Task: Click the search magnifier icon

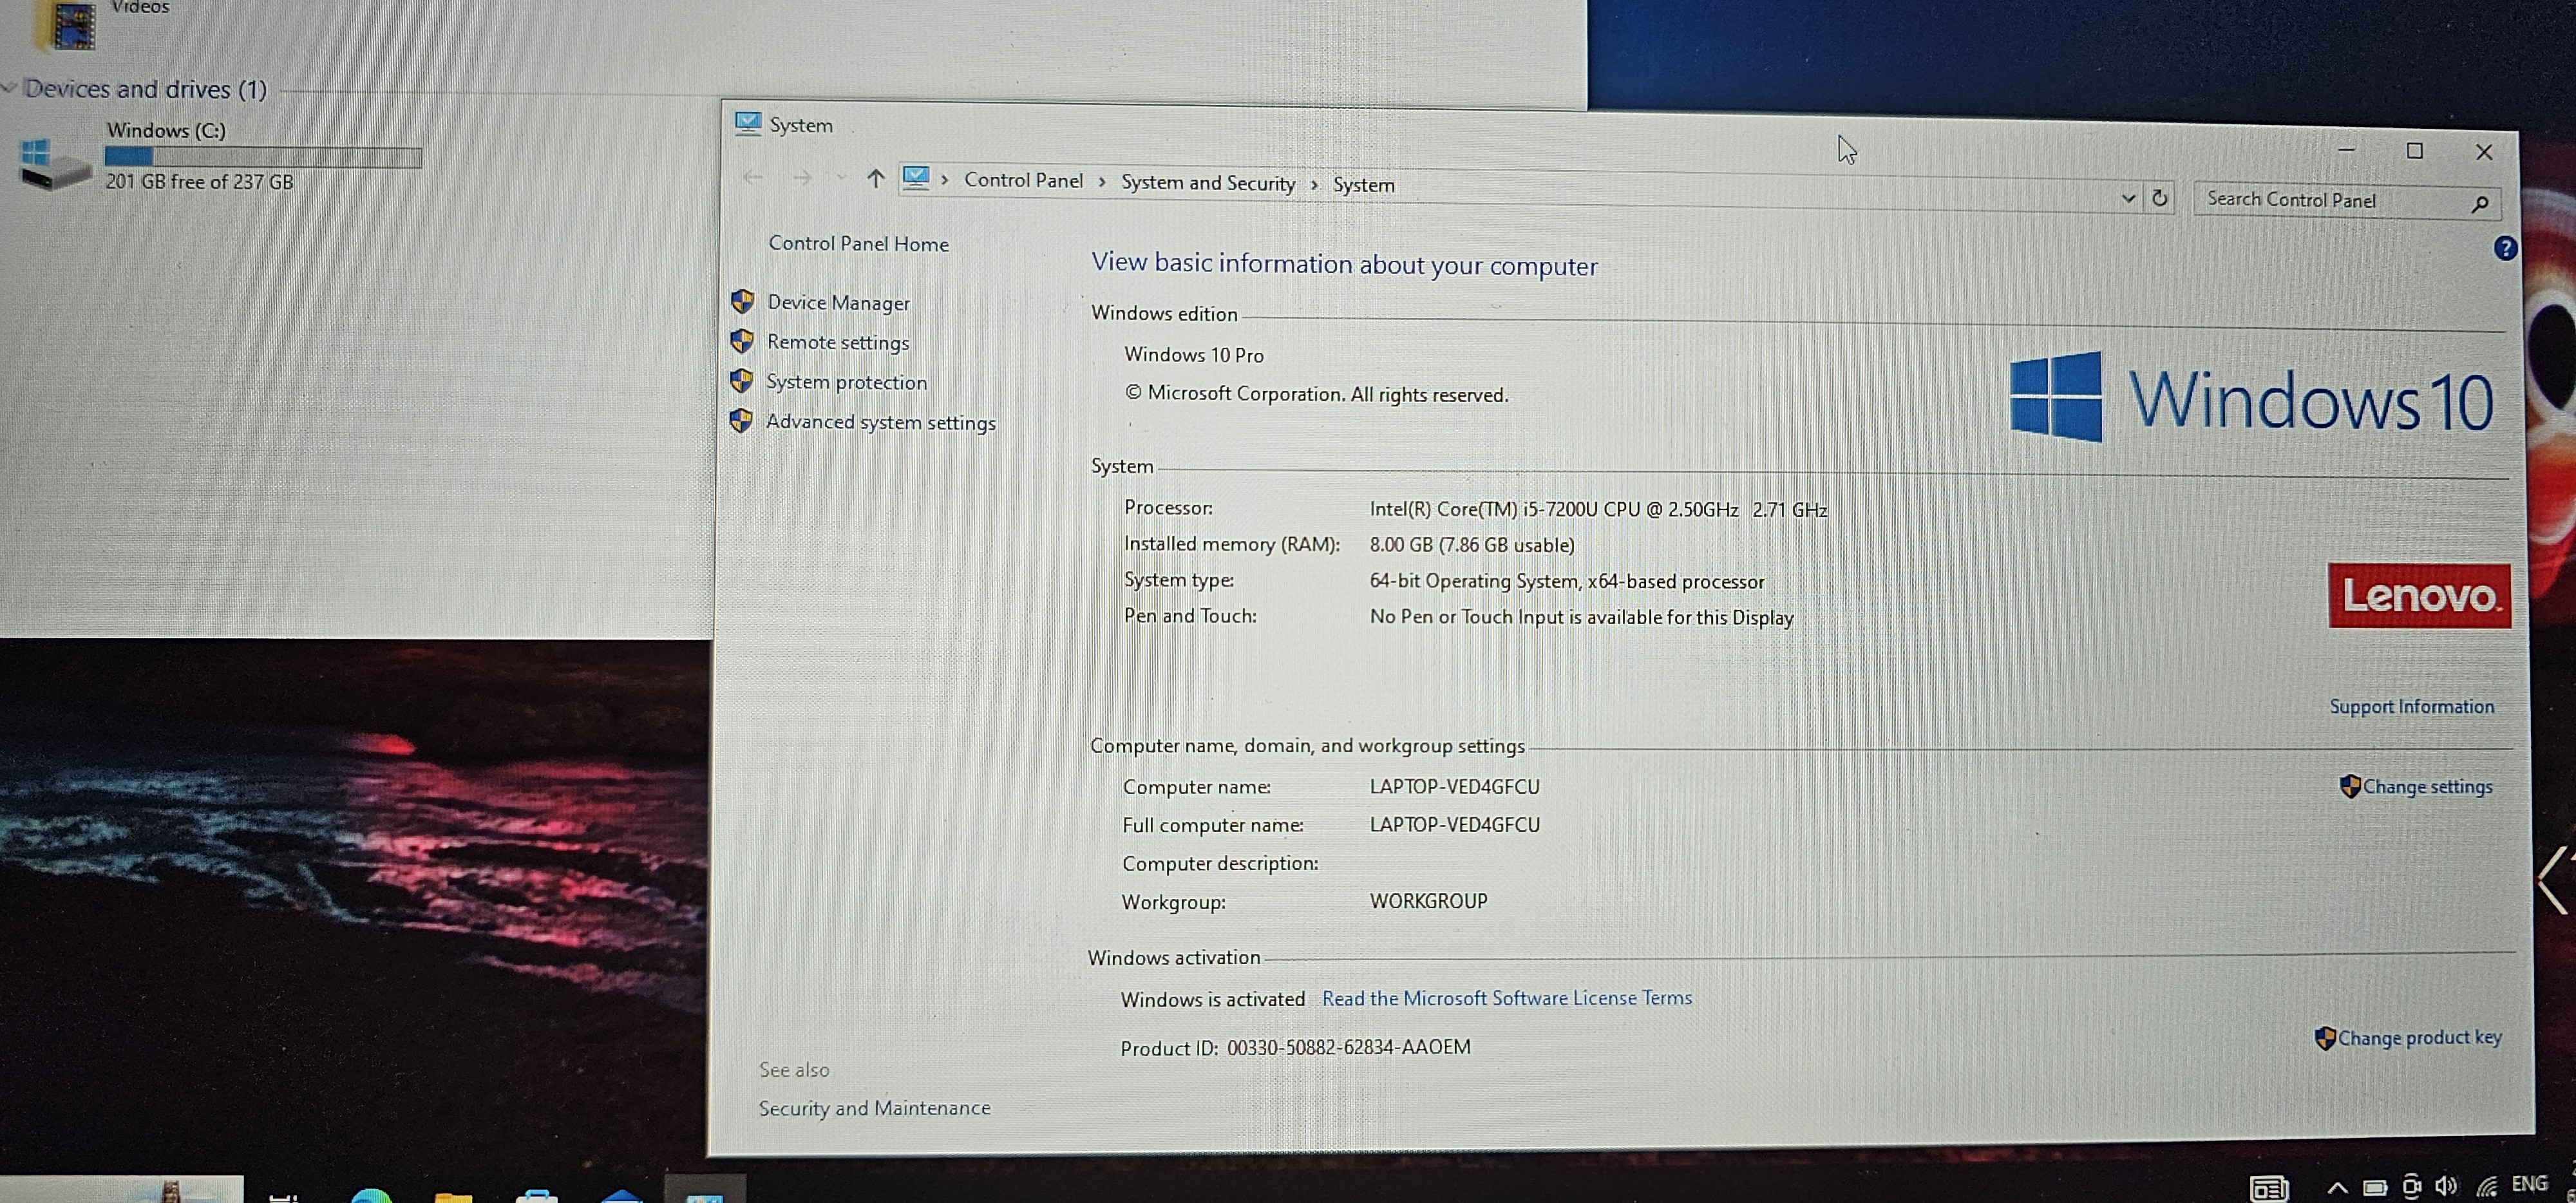Action: (x=2480, y=204)
